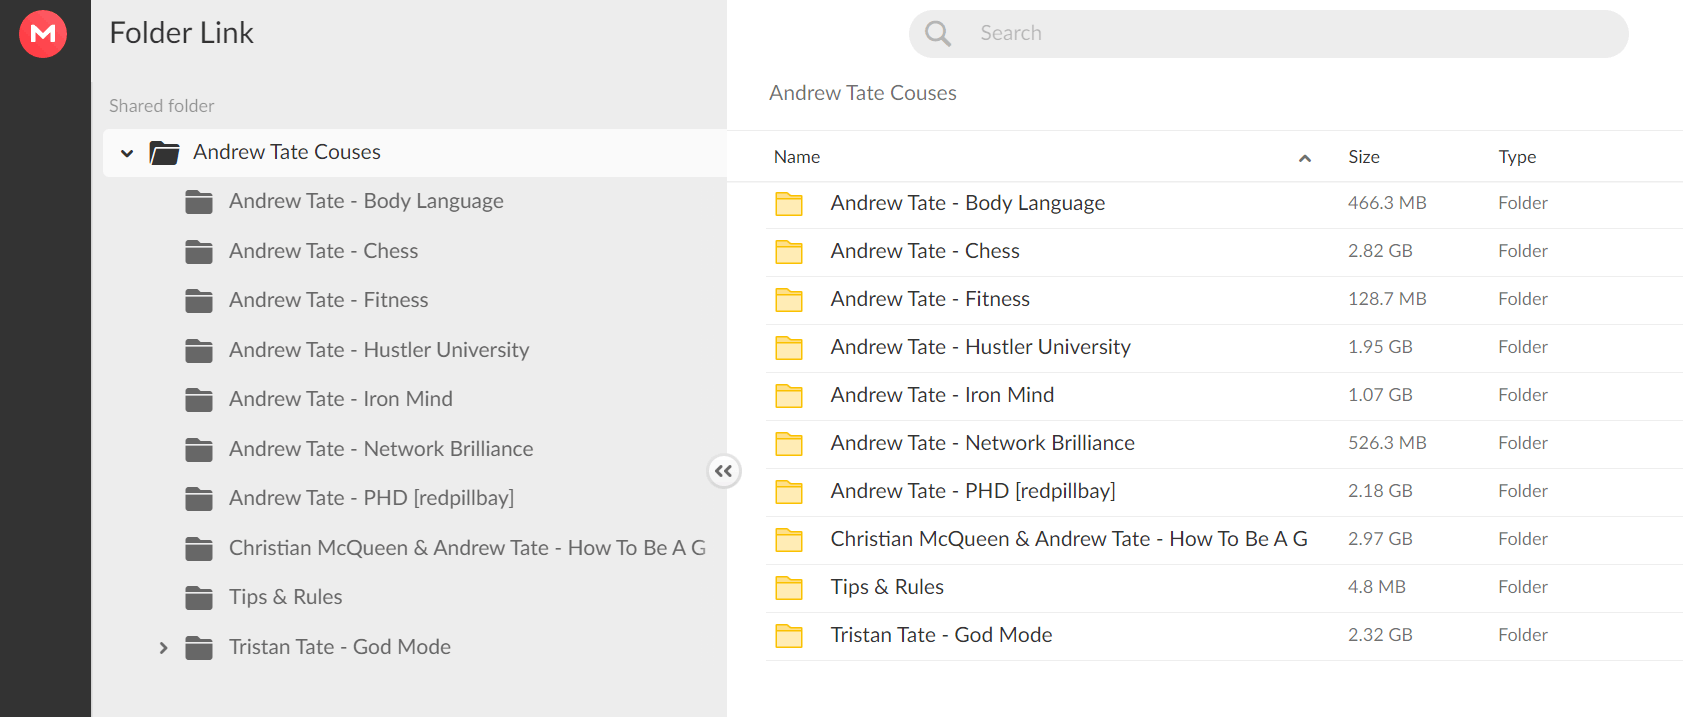Image resolution: width=1683 pixels, height=717 pixels.
Task: Click sidebar folder icon for PHD [redpillbay]
Action: click(199, 499)
